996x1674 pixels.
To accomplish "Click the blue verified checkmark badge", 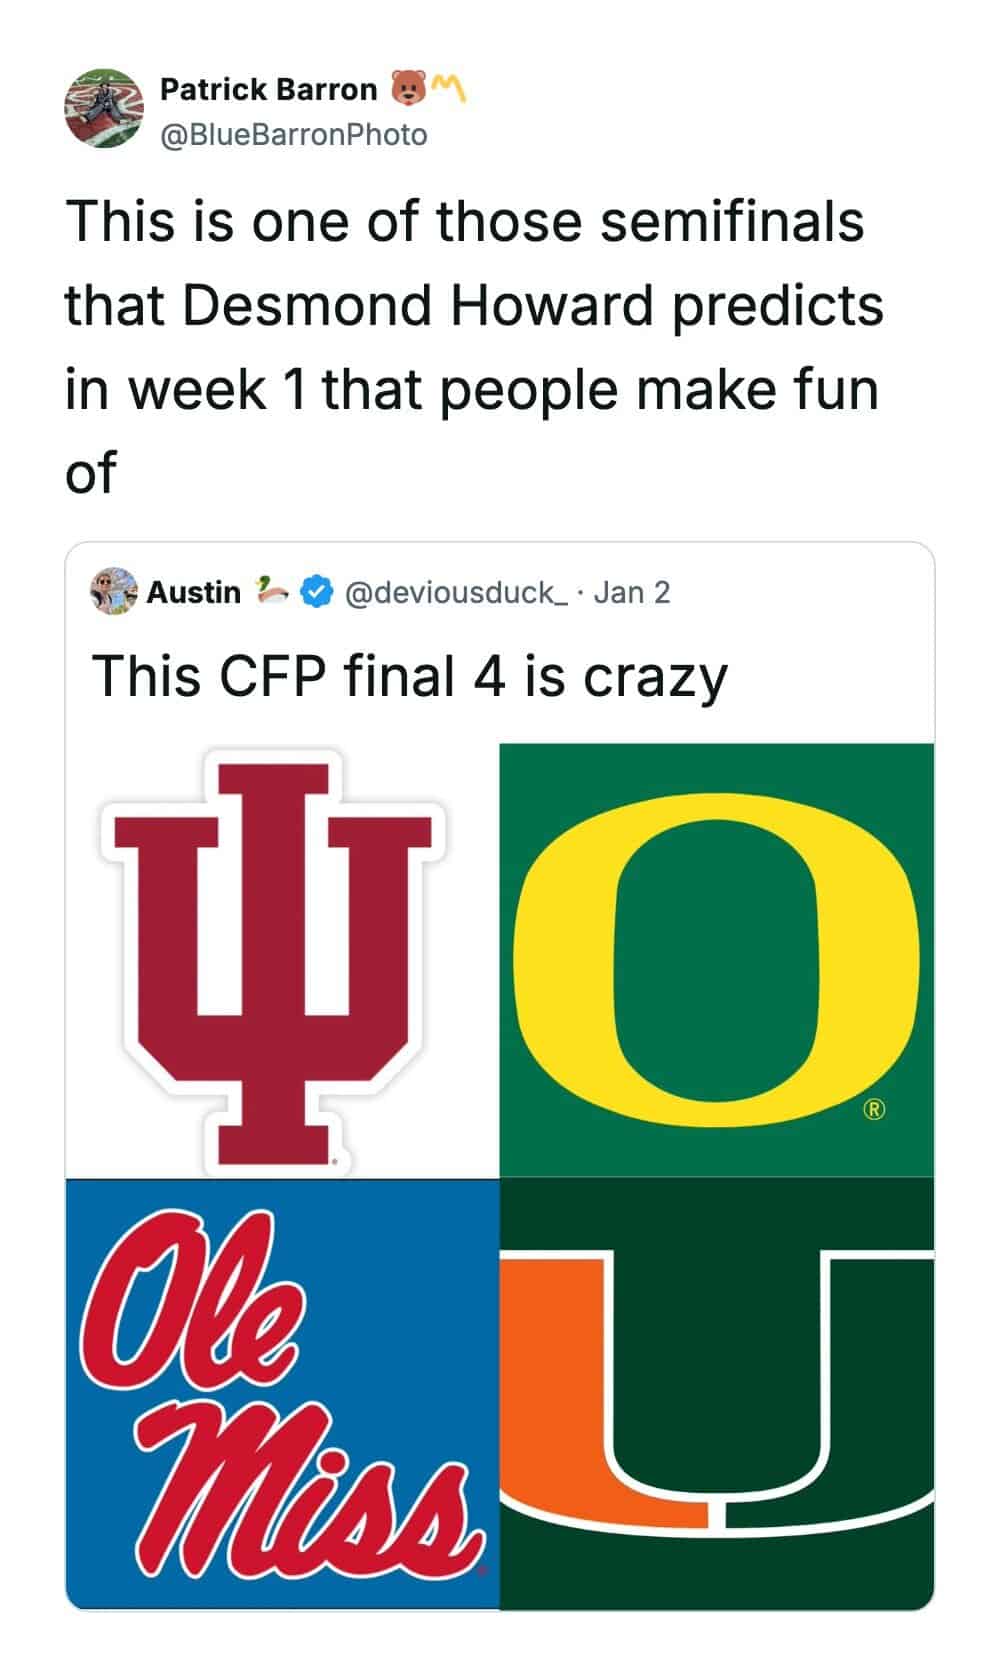I will [x=317, y=593].
